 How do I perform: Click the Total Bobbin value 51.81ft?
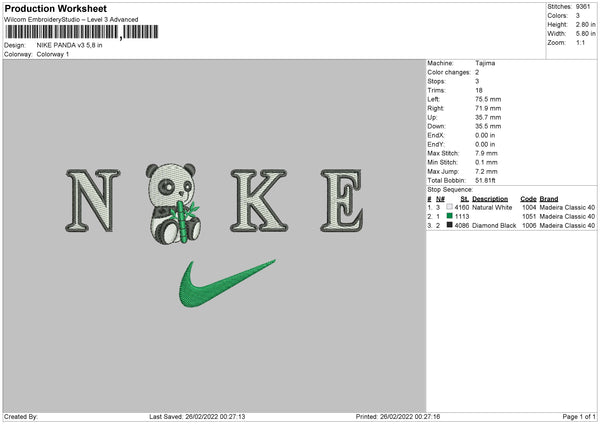point(485,180)
